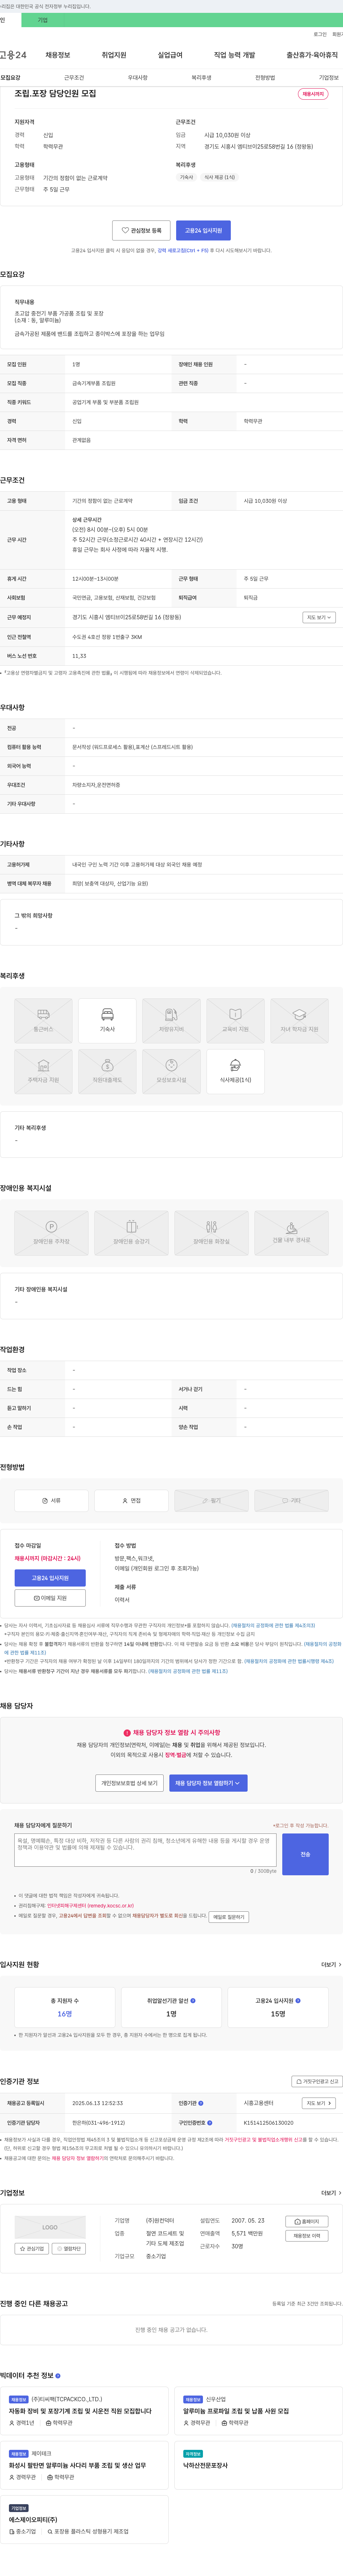Image resolution: width=343 pixels, height=2576 pixels.
Task: Click the 장애인용 승강기 facility icon
Action: [131, 1233]
